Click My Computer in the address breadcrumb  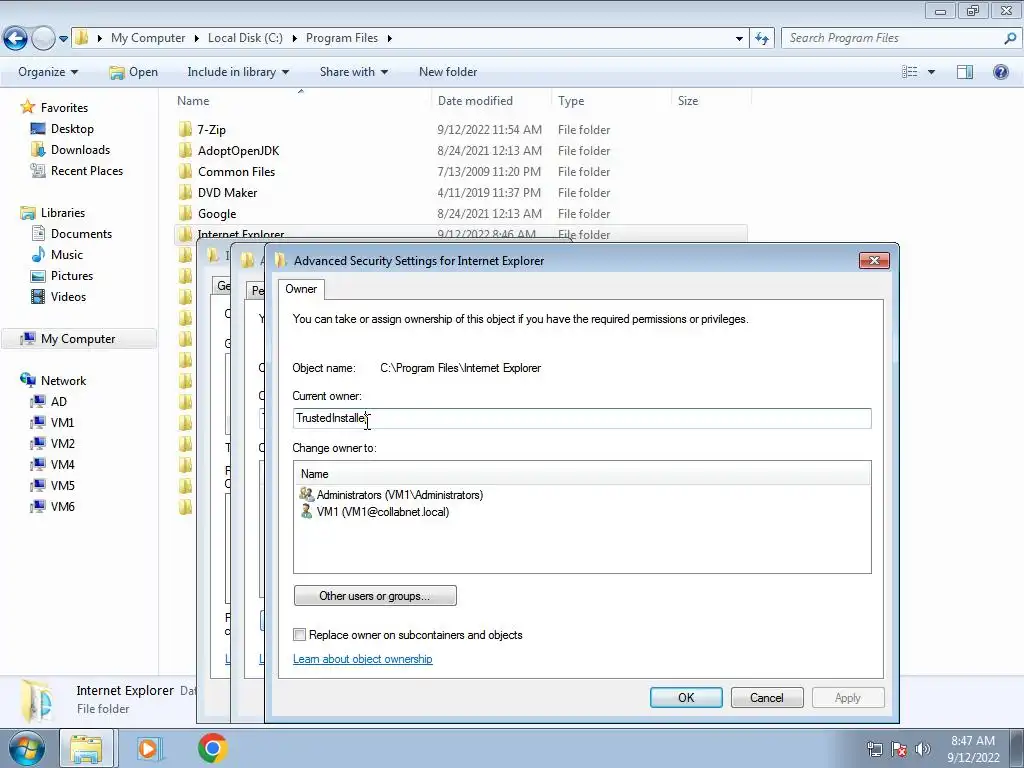148,38
